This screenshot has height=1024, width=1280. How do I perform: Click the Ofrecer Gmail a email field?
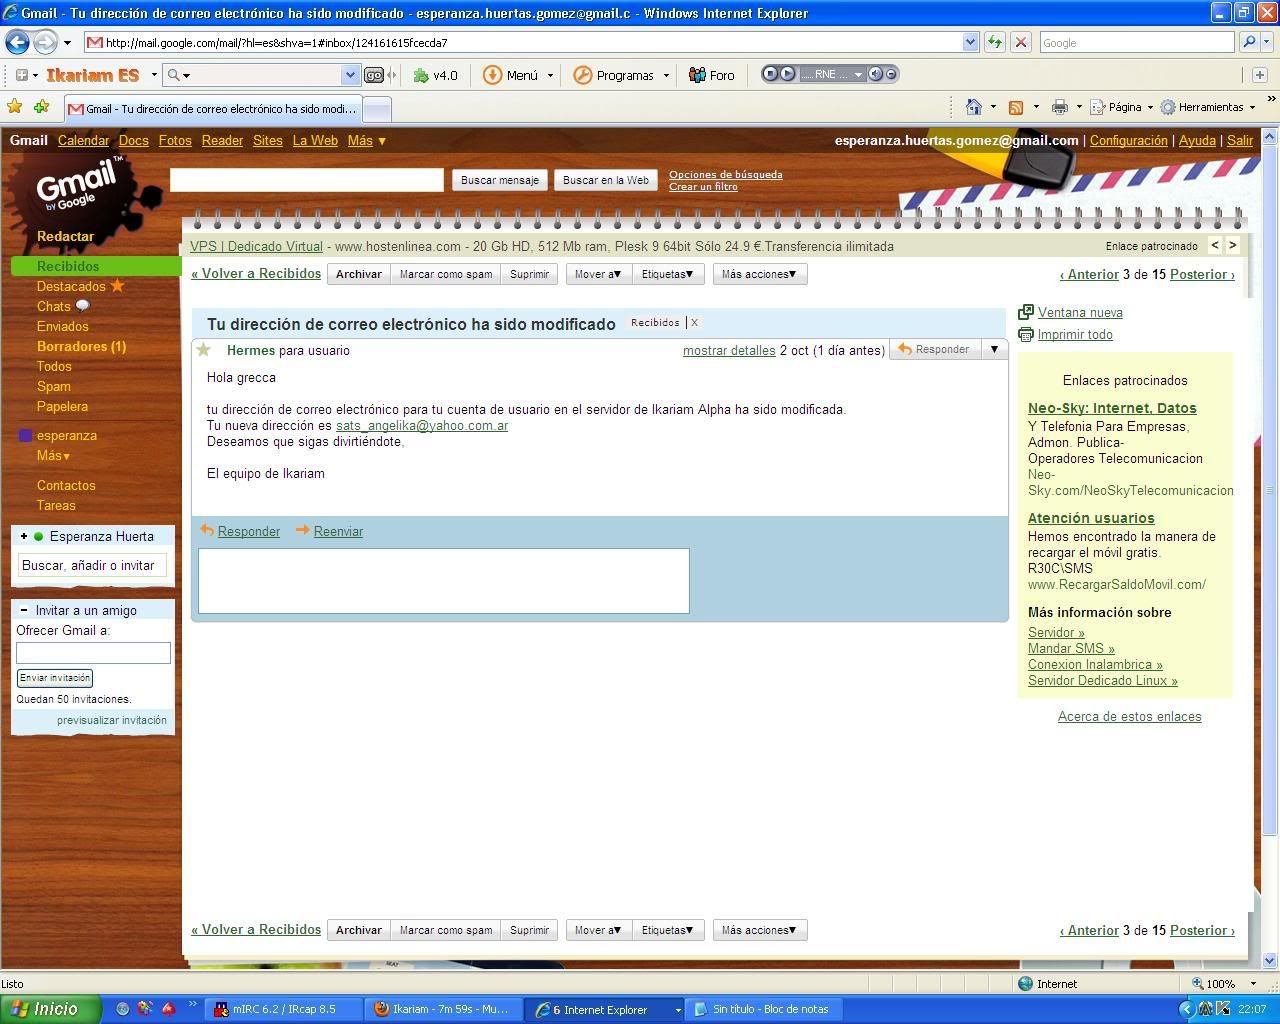(93, 653)
